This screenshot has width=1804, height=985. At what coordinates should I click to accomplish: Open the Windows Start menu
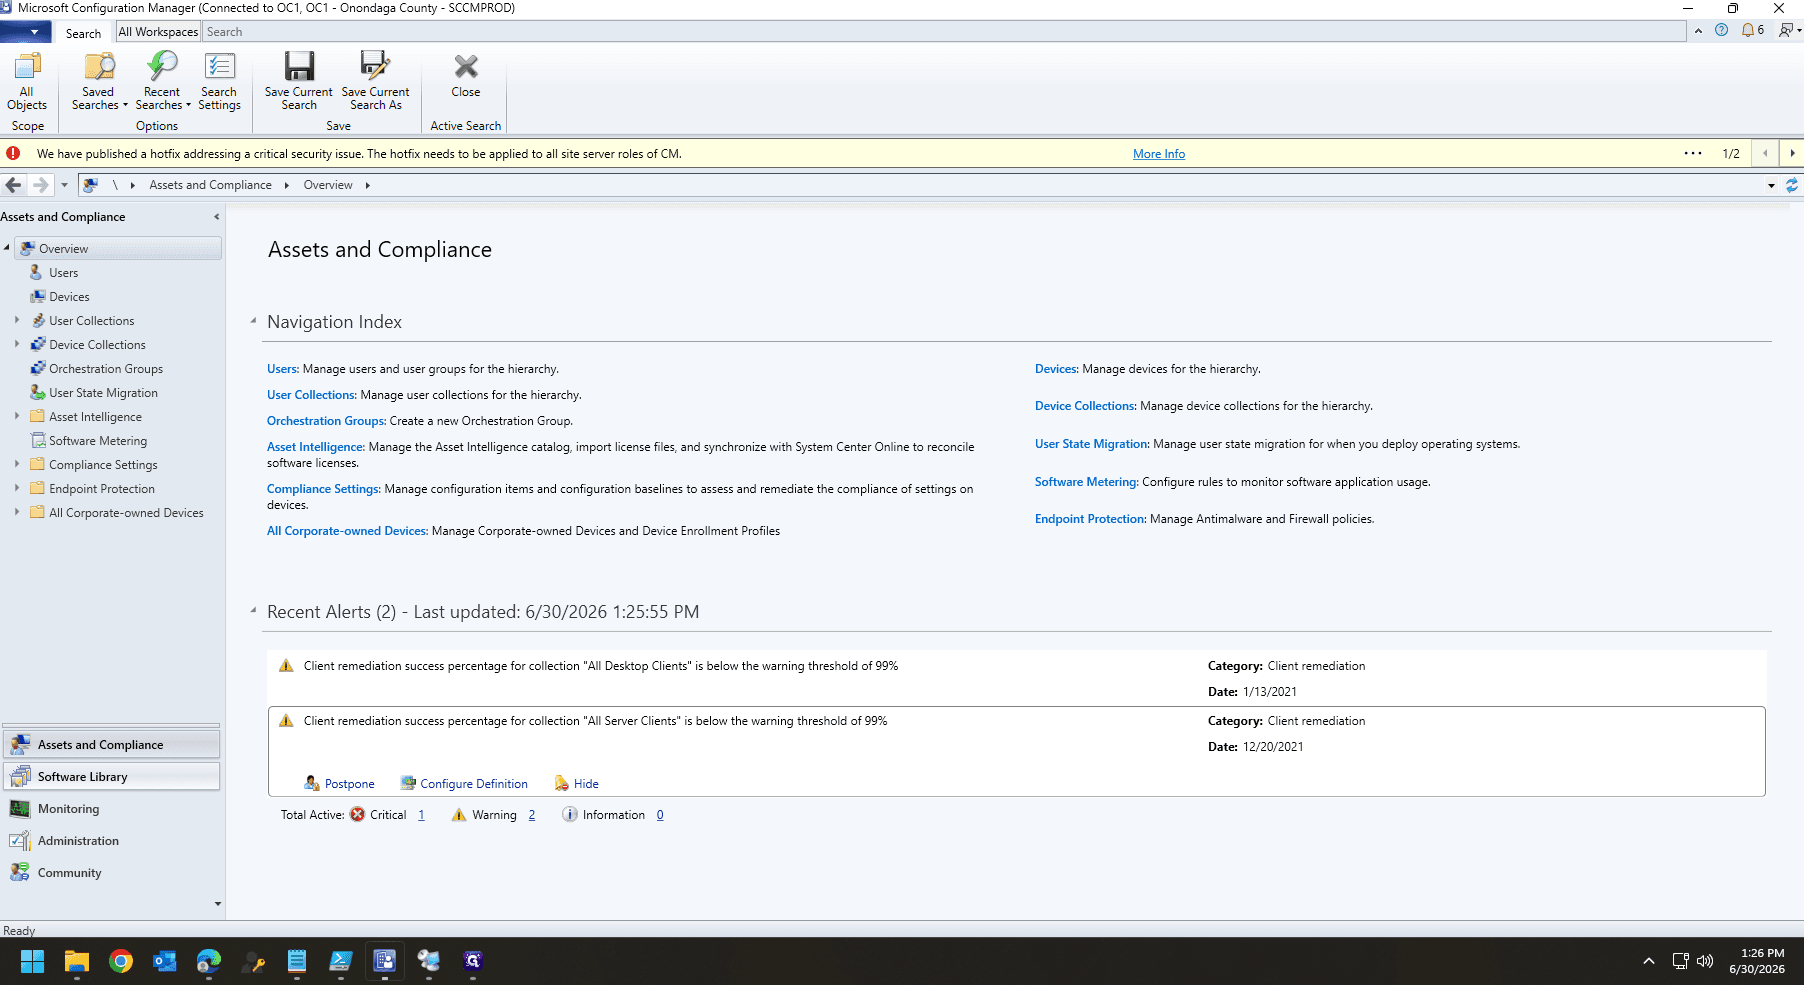[32, 961]
